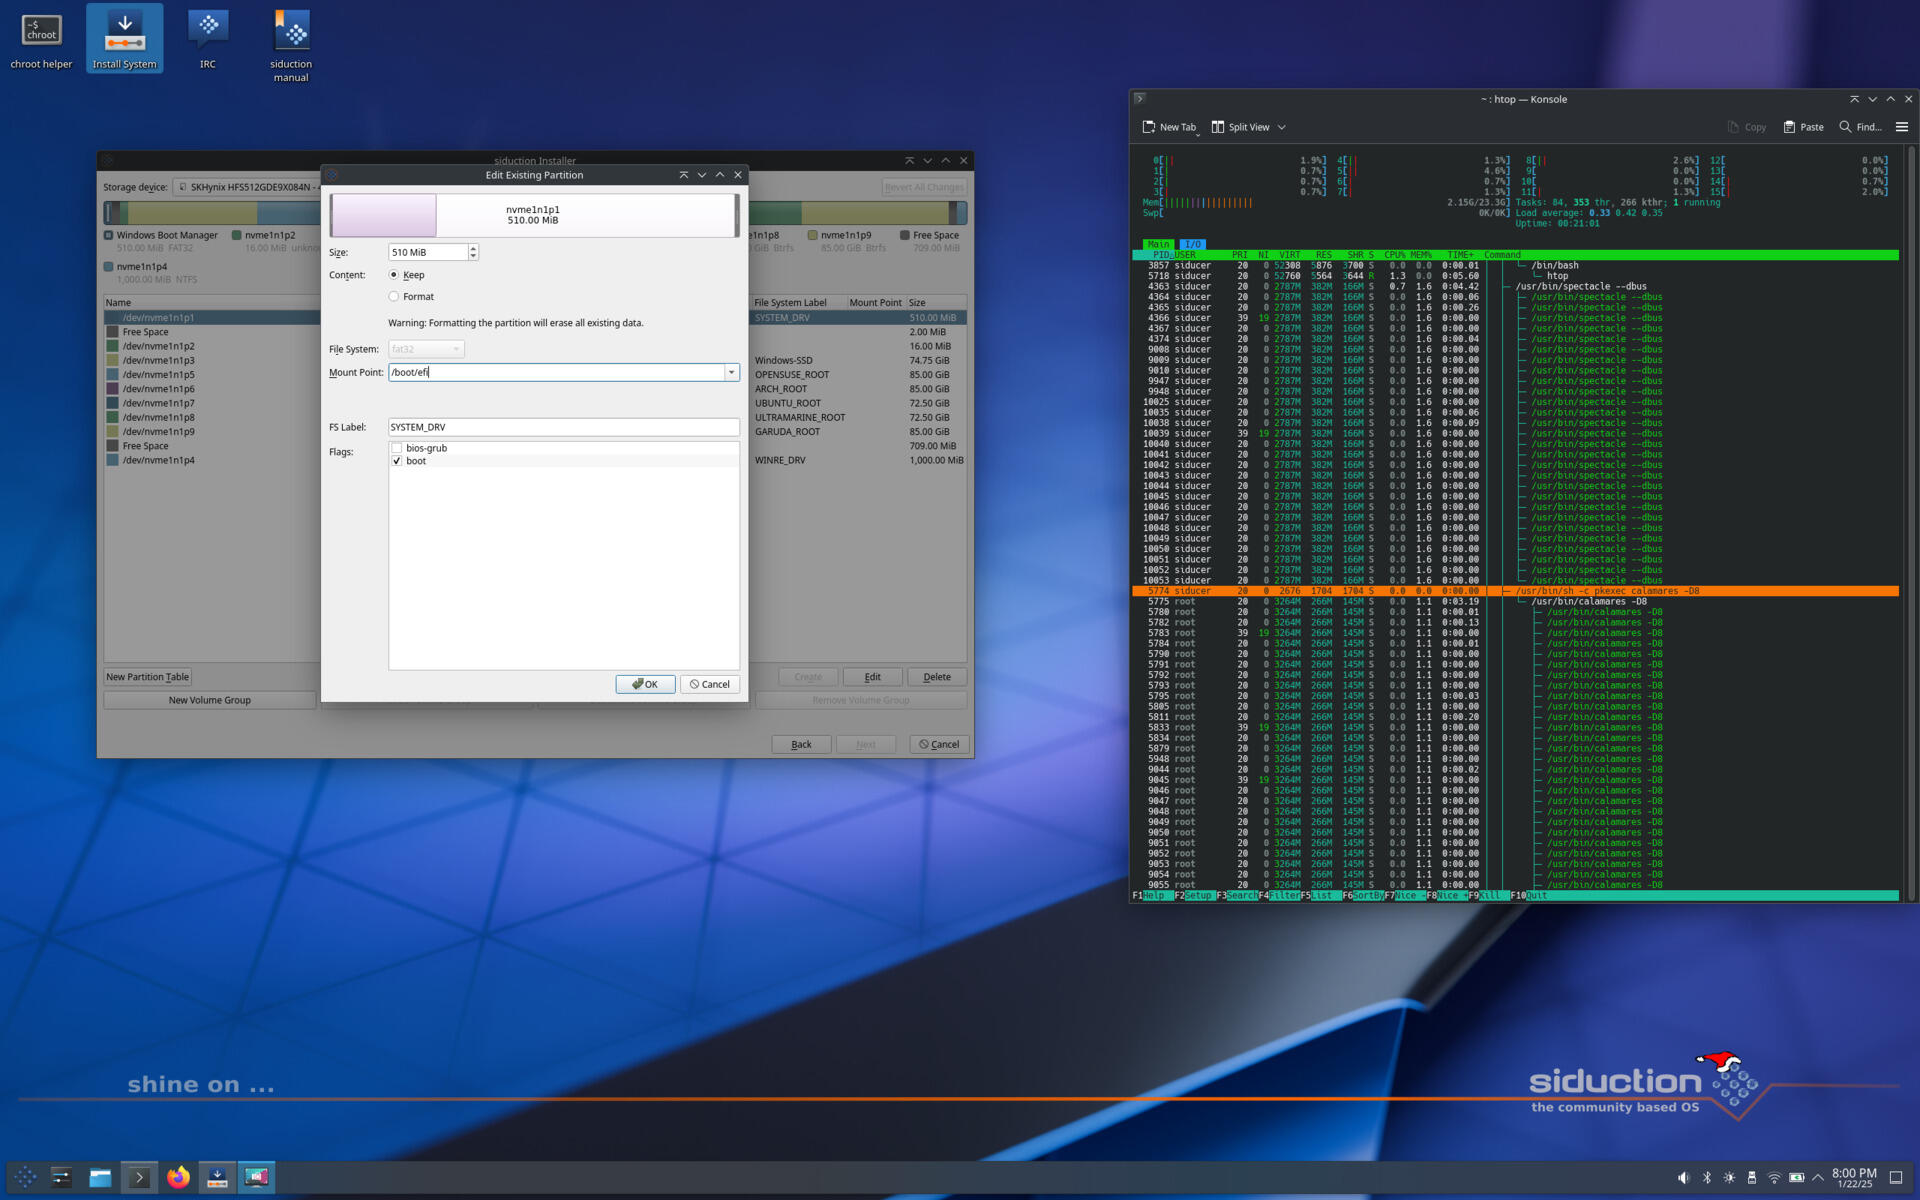Image resolution: width=1920 pixels, height=1200 pixels.
Task: Click F1 Help in the htop footer
Action: 1151,896
